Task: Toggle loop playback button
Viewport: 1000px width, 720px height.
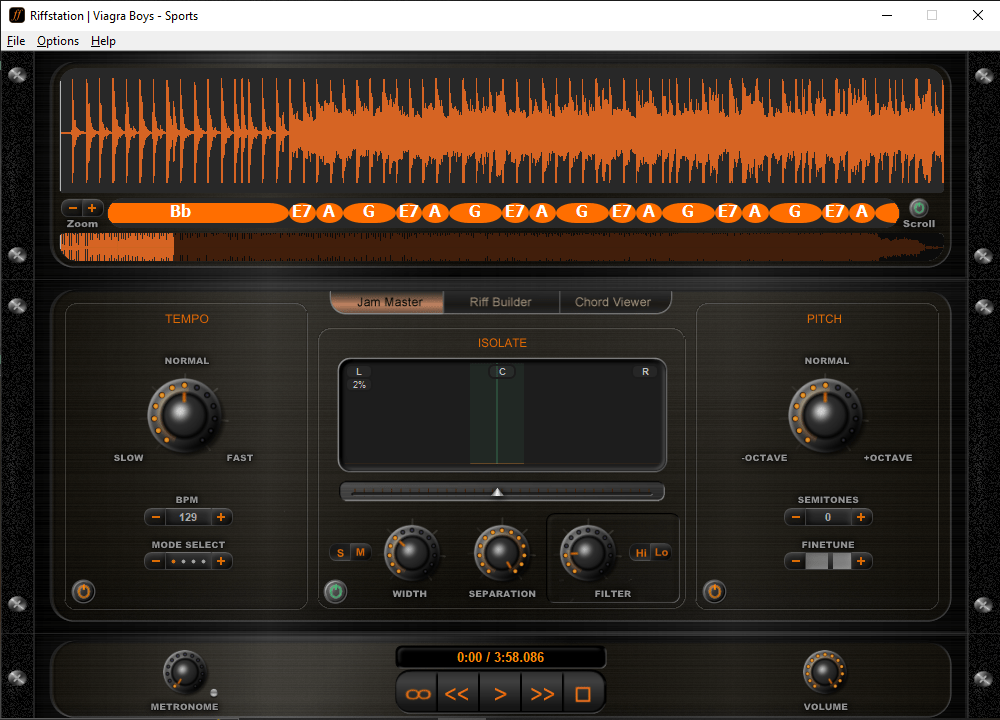Action: (x=418, y=694)
